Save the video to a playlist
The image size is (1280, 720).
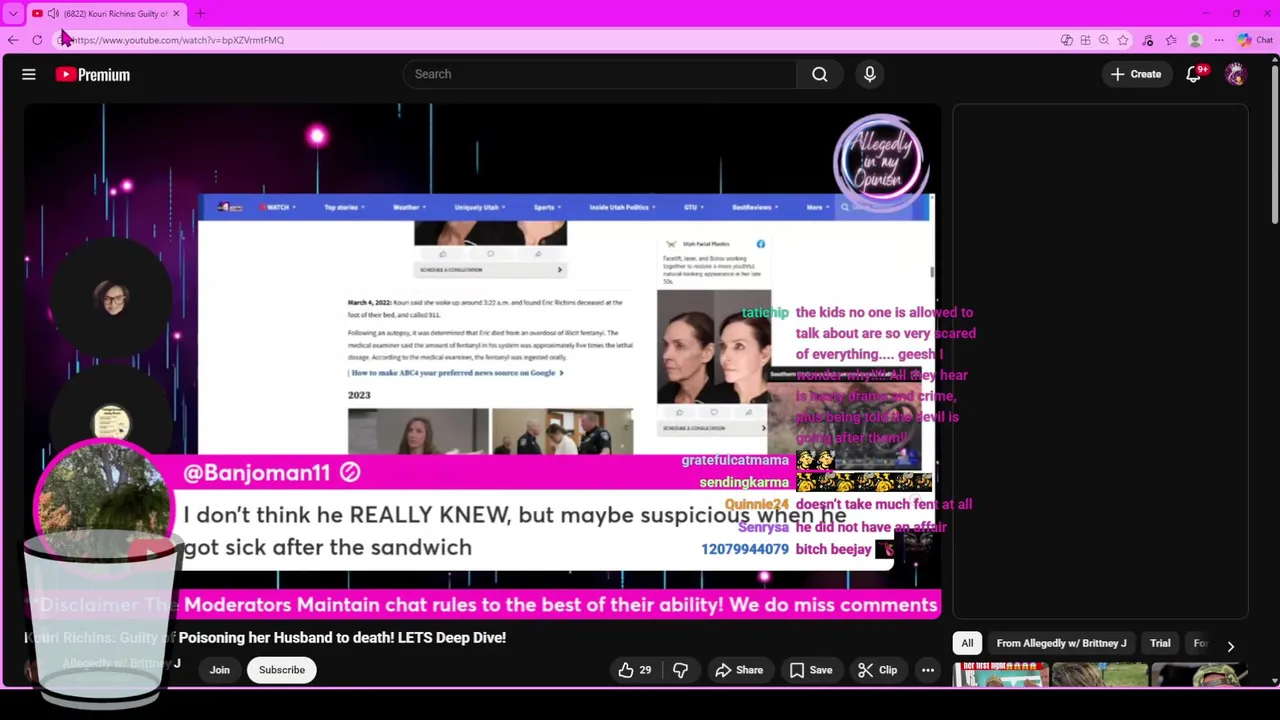click(810, 670)
